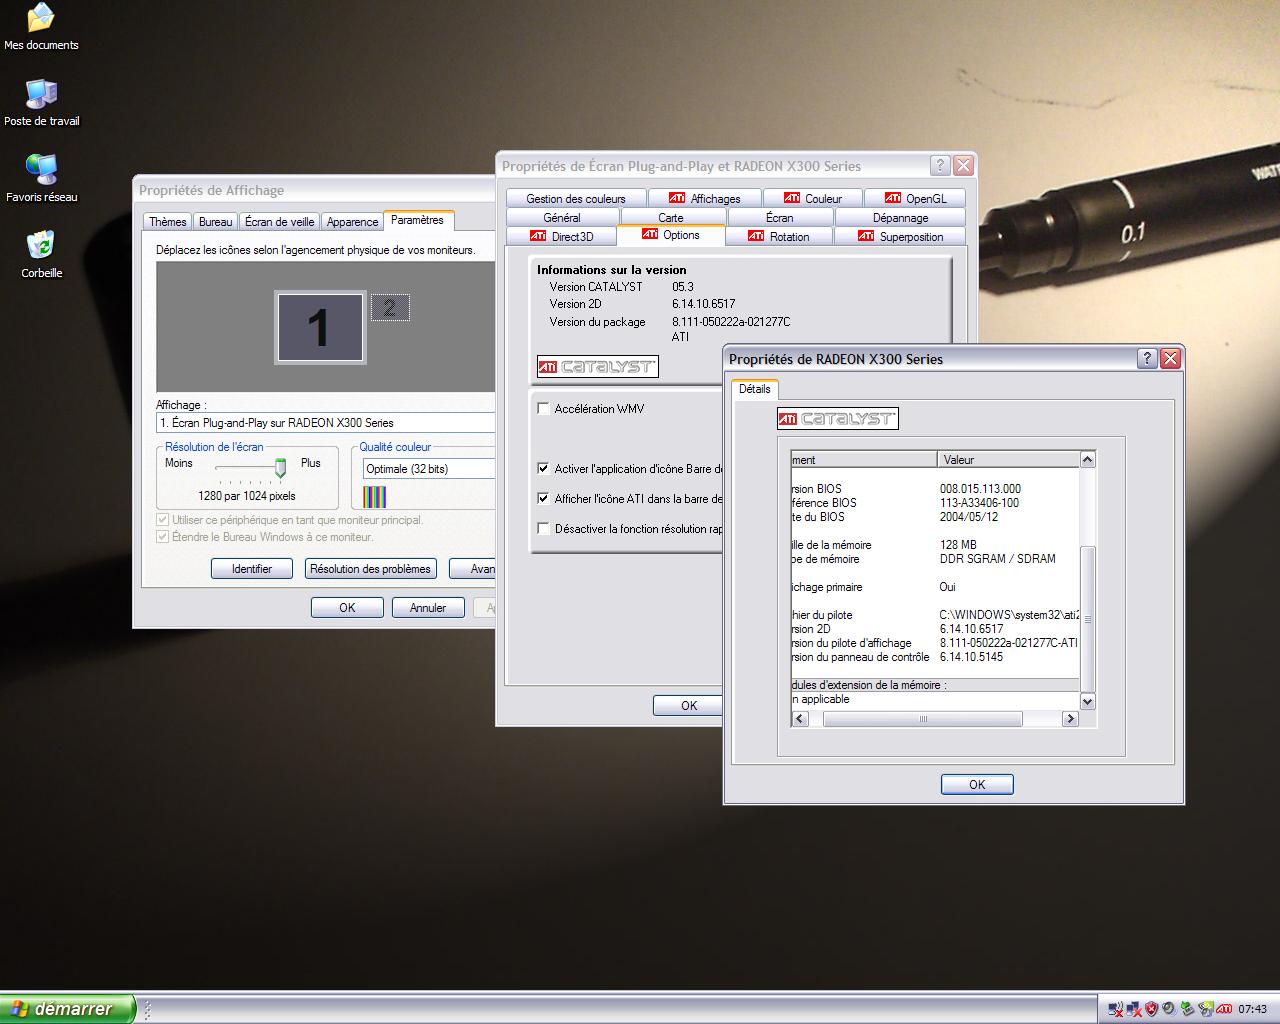Open the Mes documents desktop icon

(x=40, y=26)
